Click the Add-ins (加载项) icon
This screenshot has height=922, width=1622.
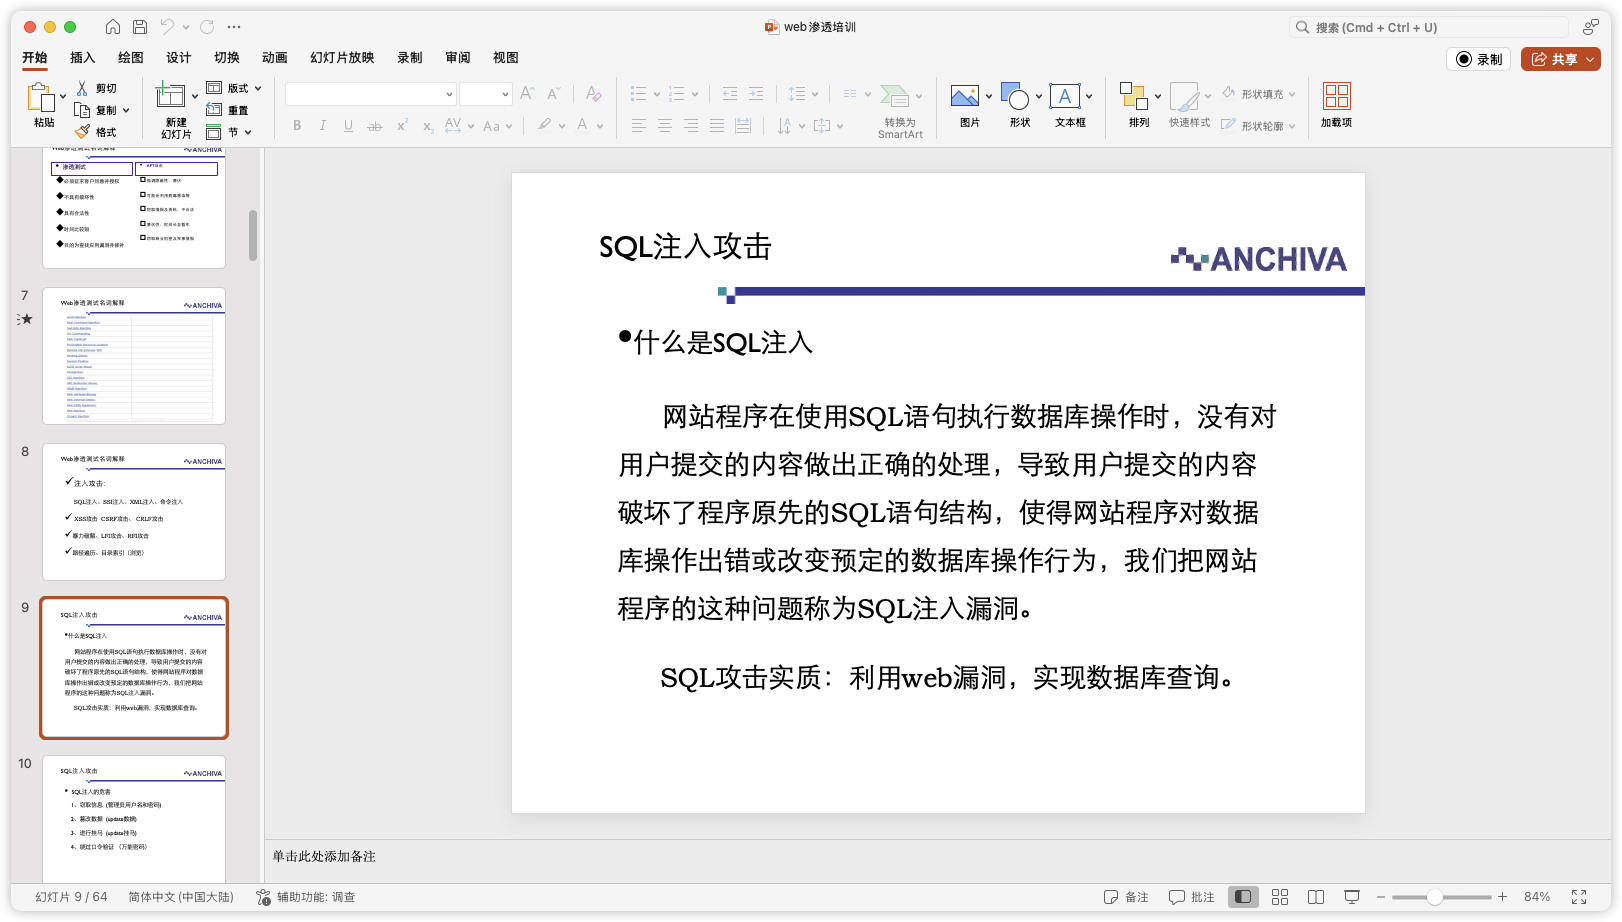point(1336,97)
